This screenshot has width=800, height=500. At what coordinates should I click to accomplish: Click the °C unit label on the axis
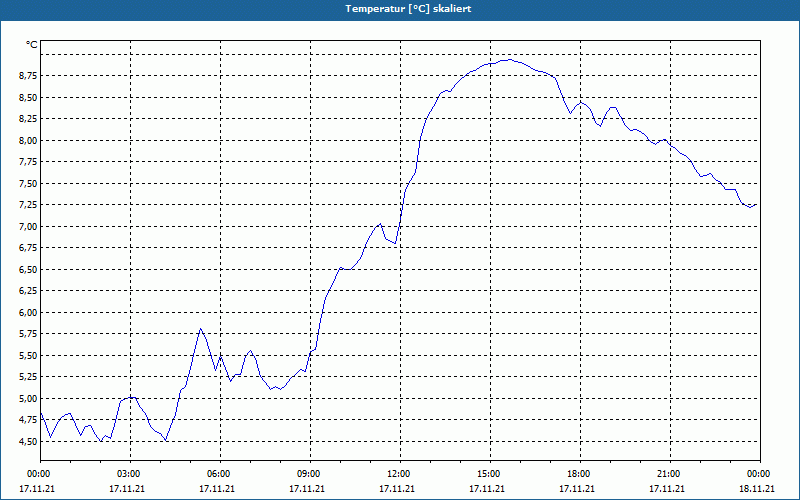coord(32,45)
